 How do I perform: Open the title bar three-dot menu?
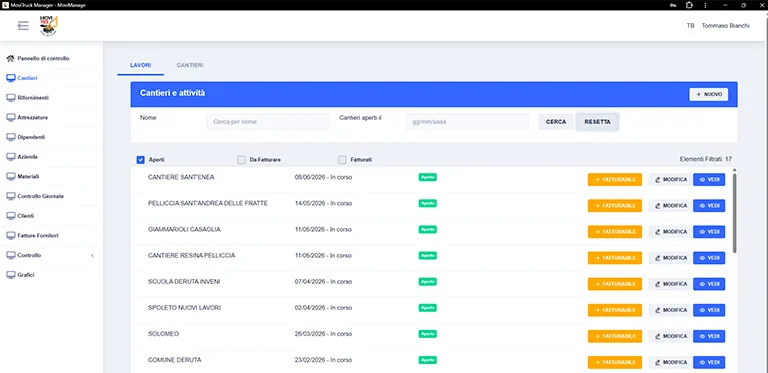(x=705, y=5)
